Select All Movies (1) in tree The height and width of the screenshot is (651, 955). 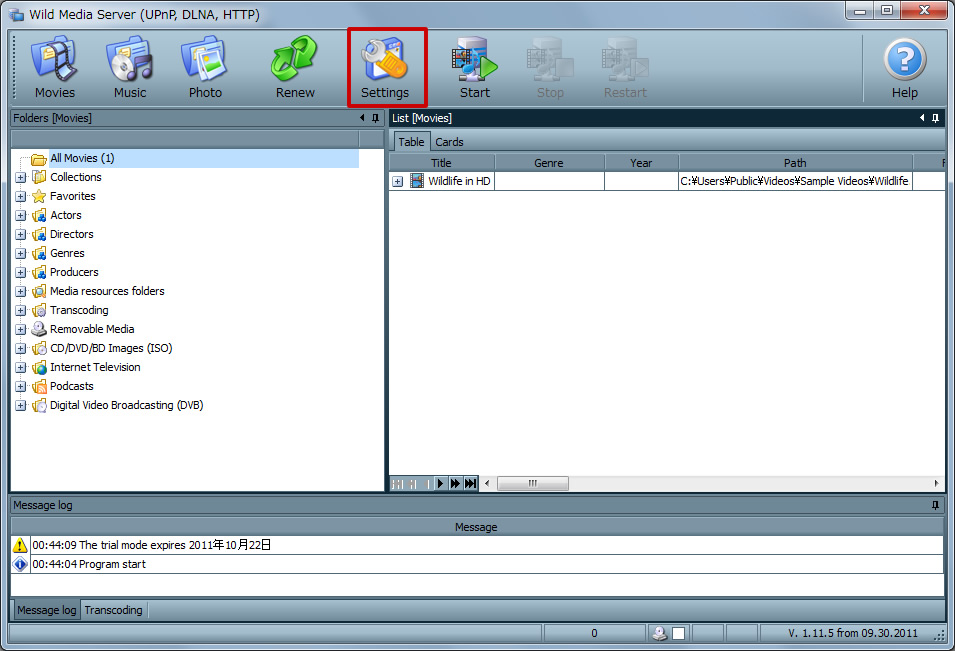pyautogui.click(x=82, y=158)
